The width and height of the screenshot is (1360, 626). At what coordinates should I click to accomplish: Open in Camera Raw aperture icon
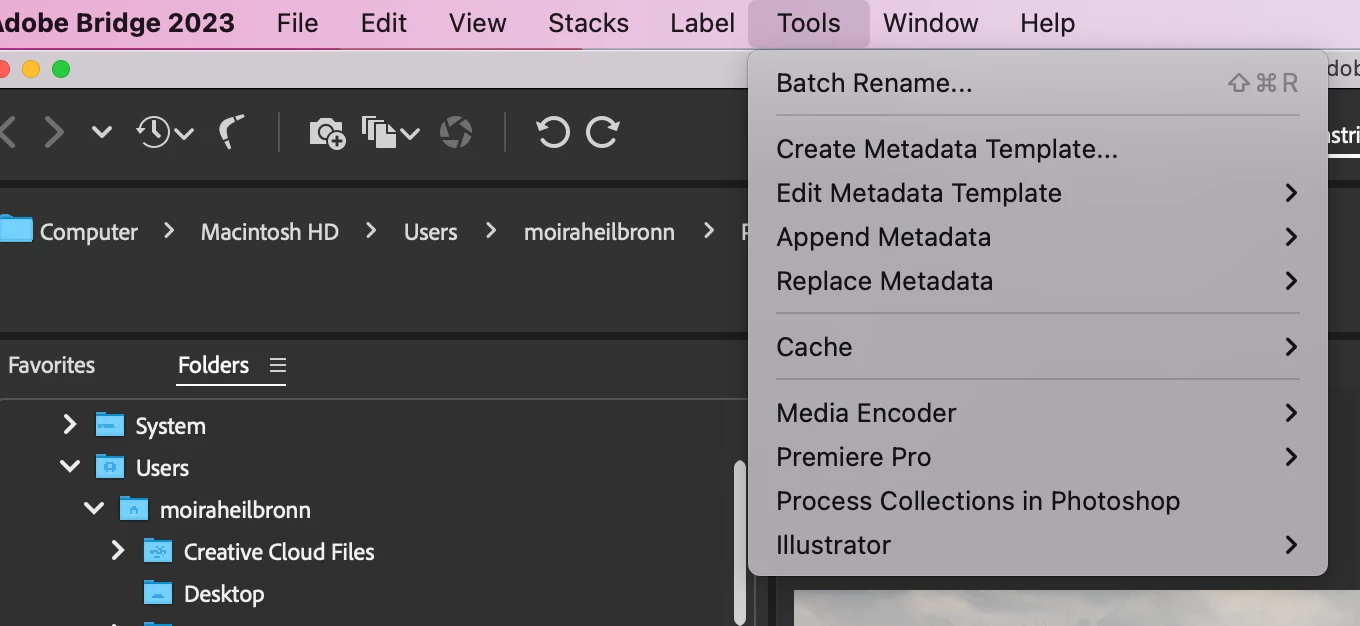coord(456,132)
